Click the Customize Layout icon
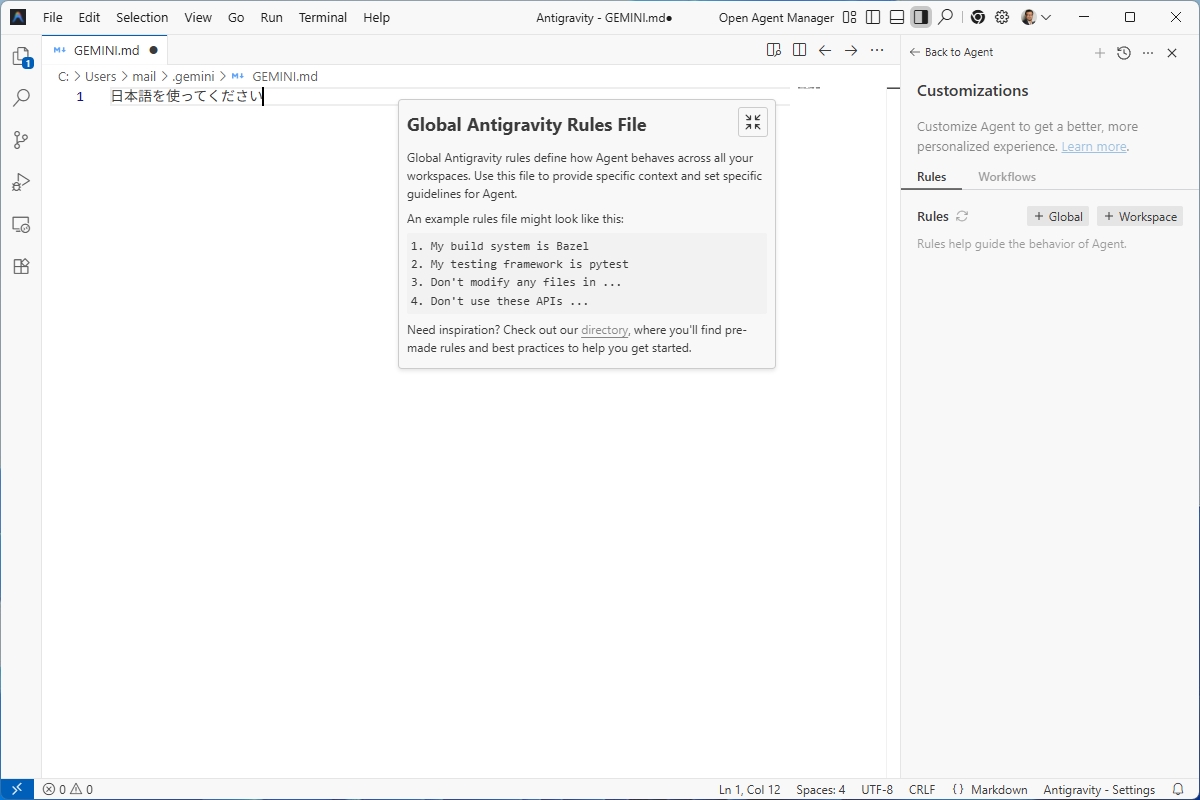The image size is (1200, 800). (x=850, y=17)
